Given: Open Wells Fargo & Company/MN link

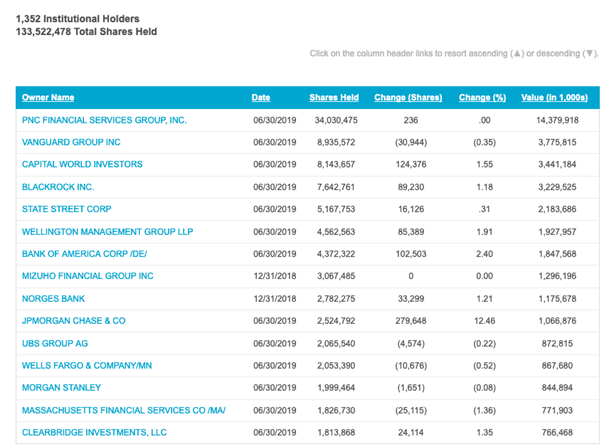Looking at the screenshot, I should tap(86, 366).
